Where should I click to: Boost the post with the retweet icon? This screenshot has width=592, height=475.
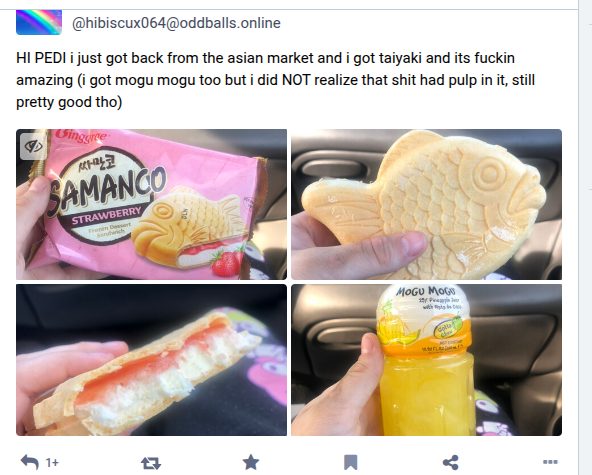[x=151, y=463]
